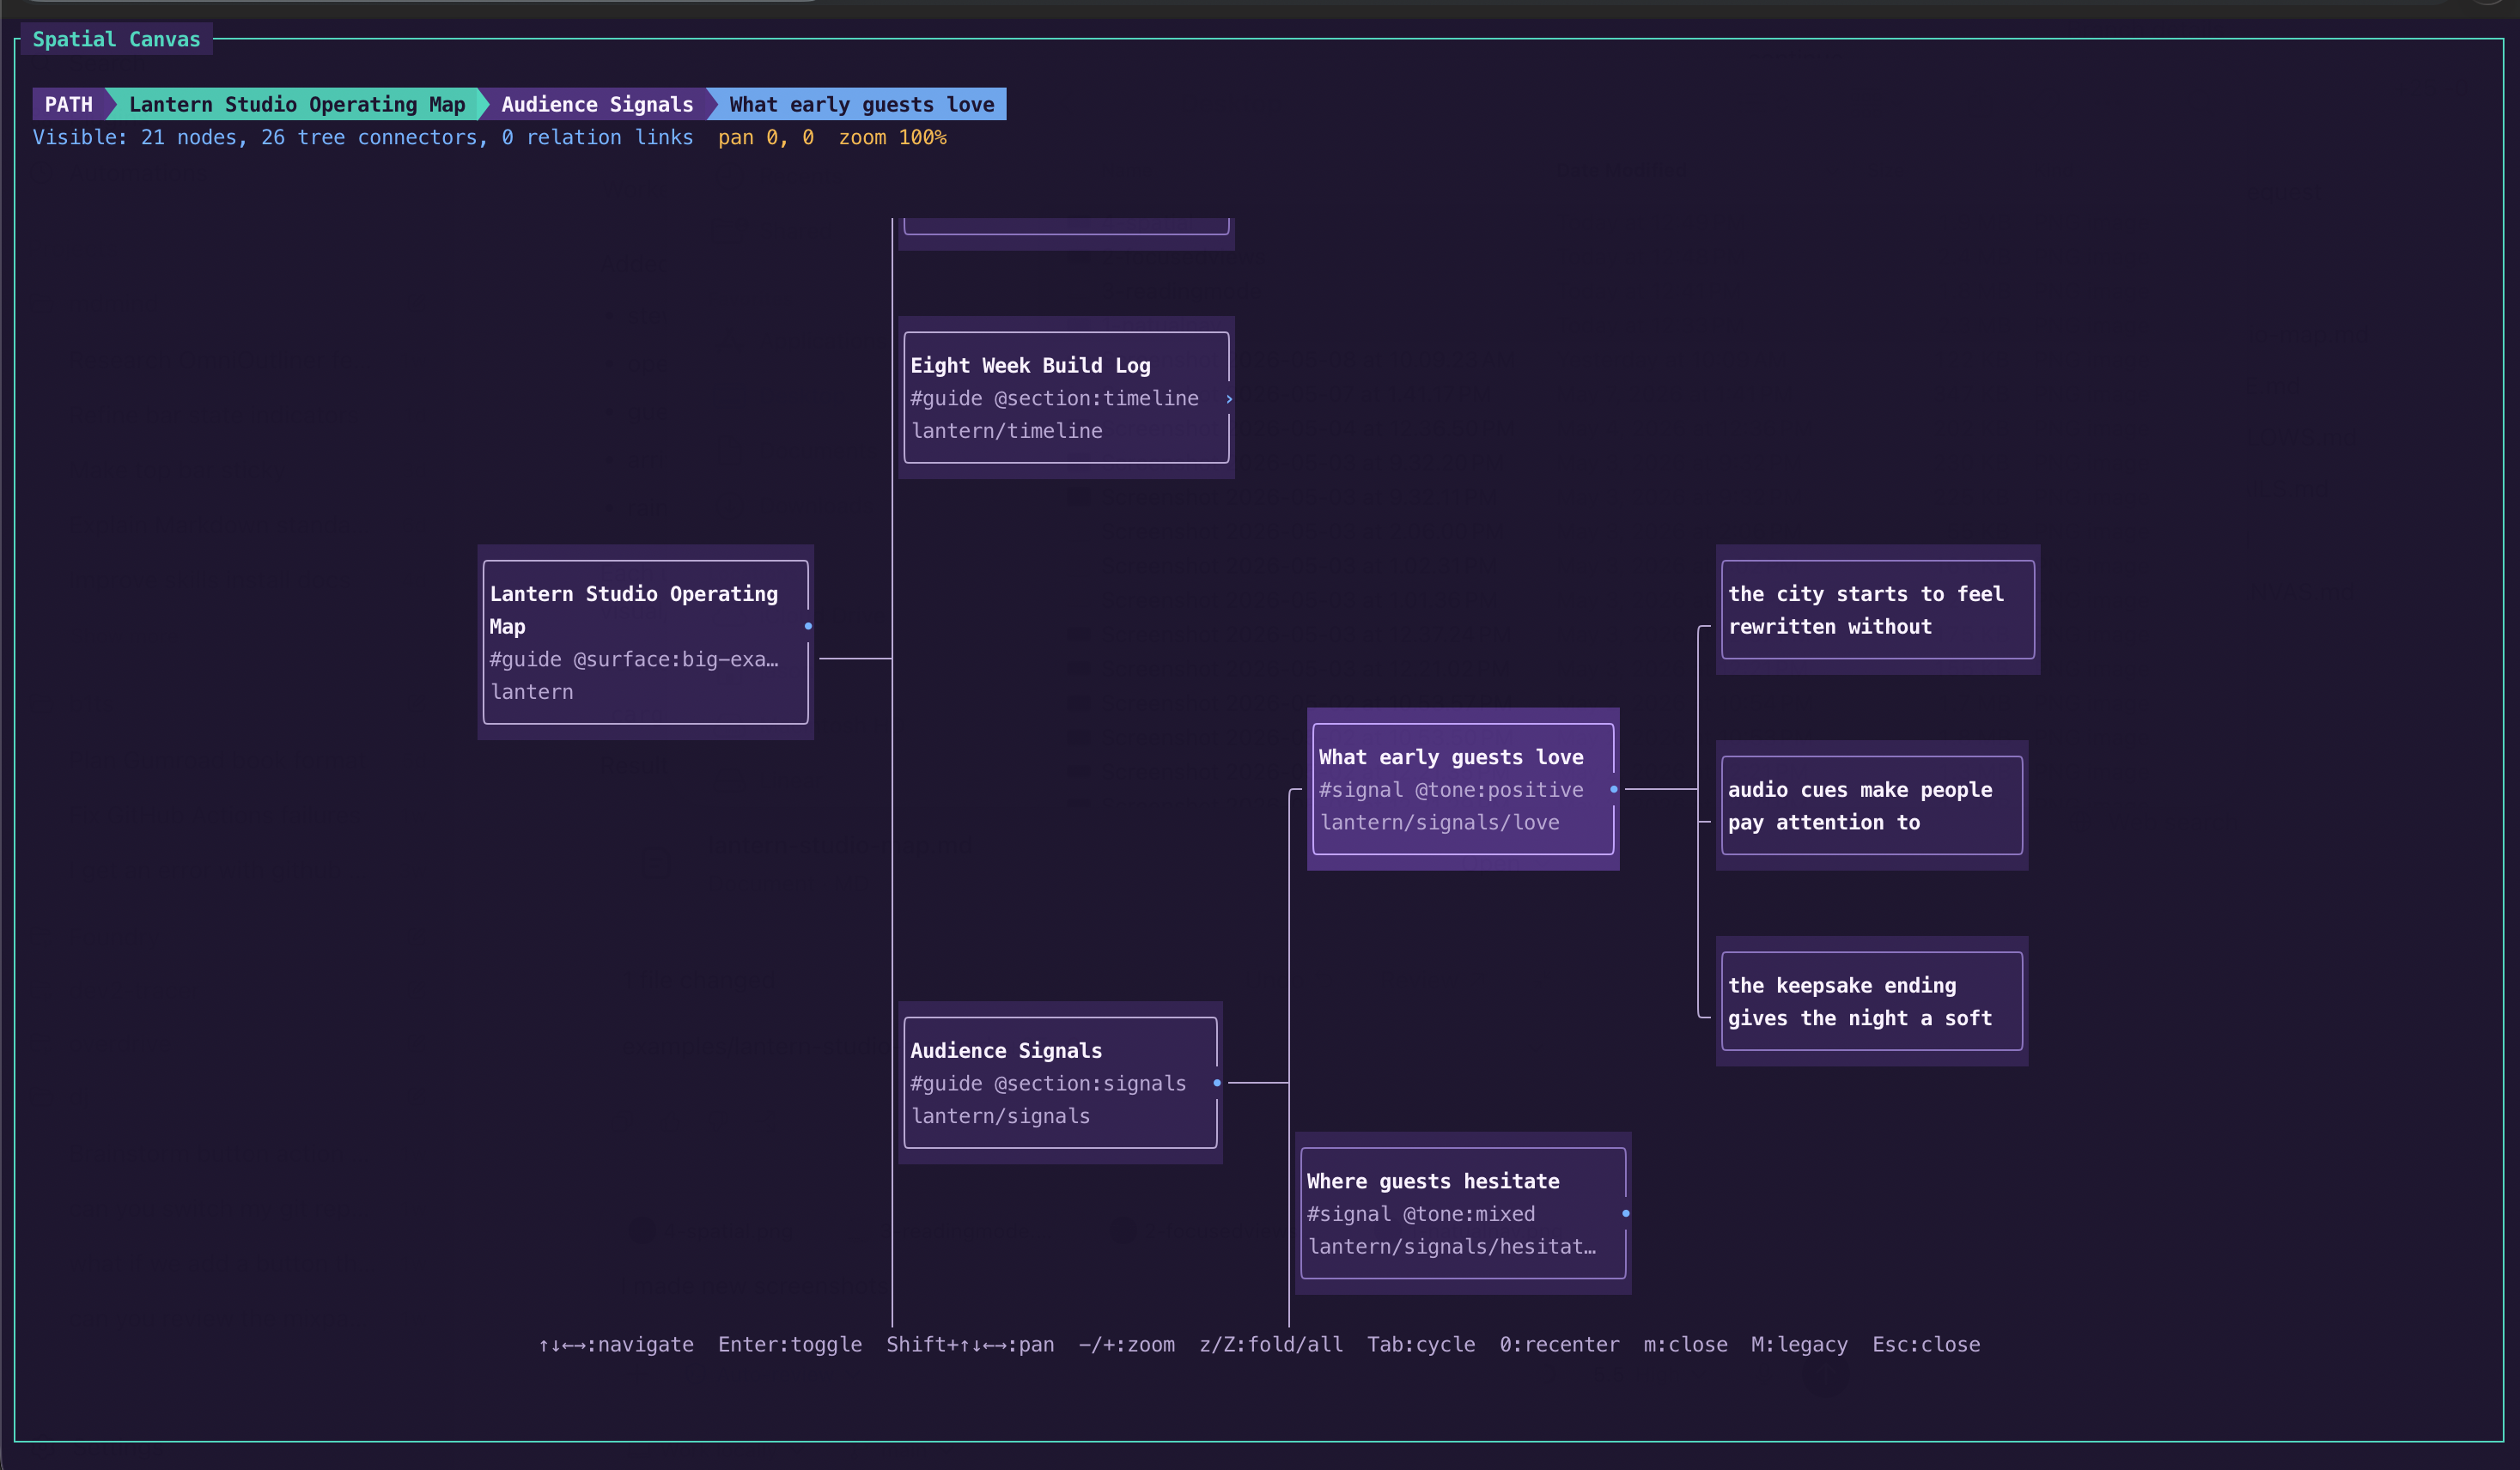Open the 'the keepsake ending' leaf node
The width and height of the screenshot is (2520, 1470).
[x=1872, y=1001]
